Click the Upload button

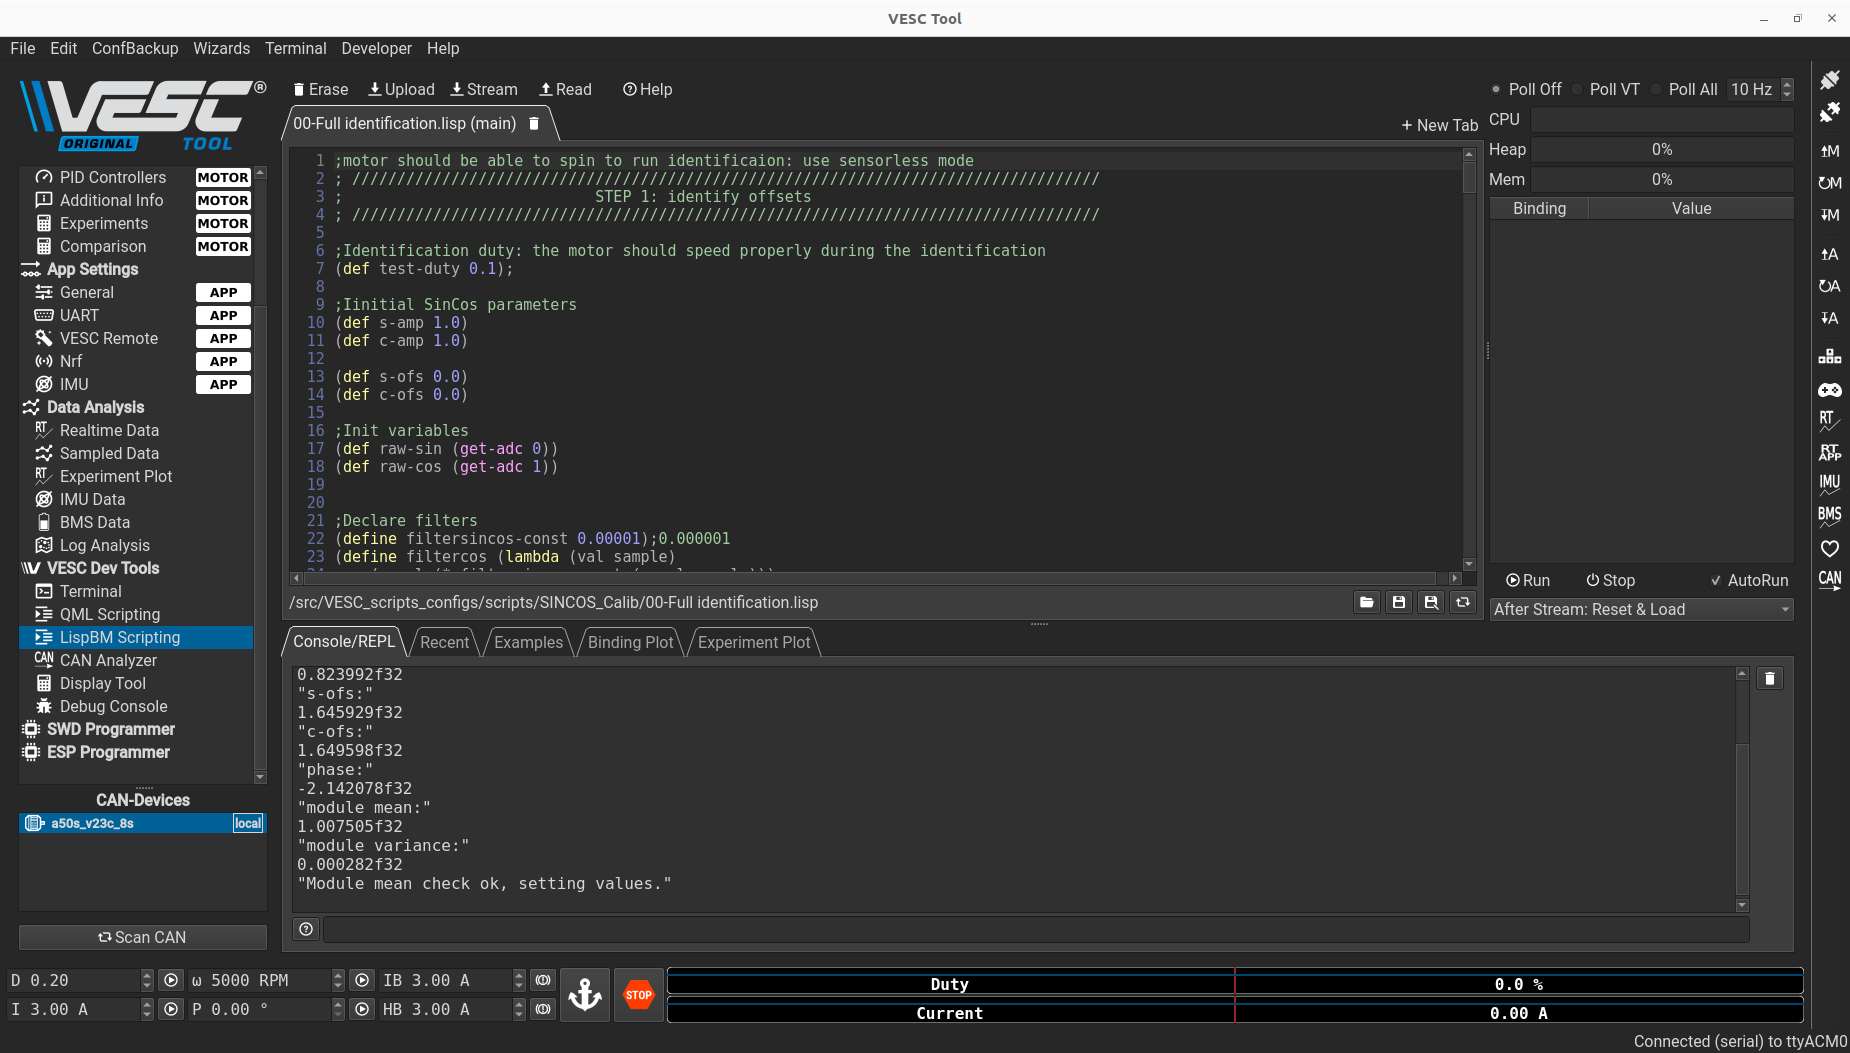[x=401, y=89]
